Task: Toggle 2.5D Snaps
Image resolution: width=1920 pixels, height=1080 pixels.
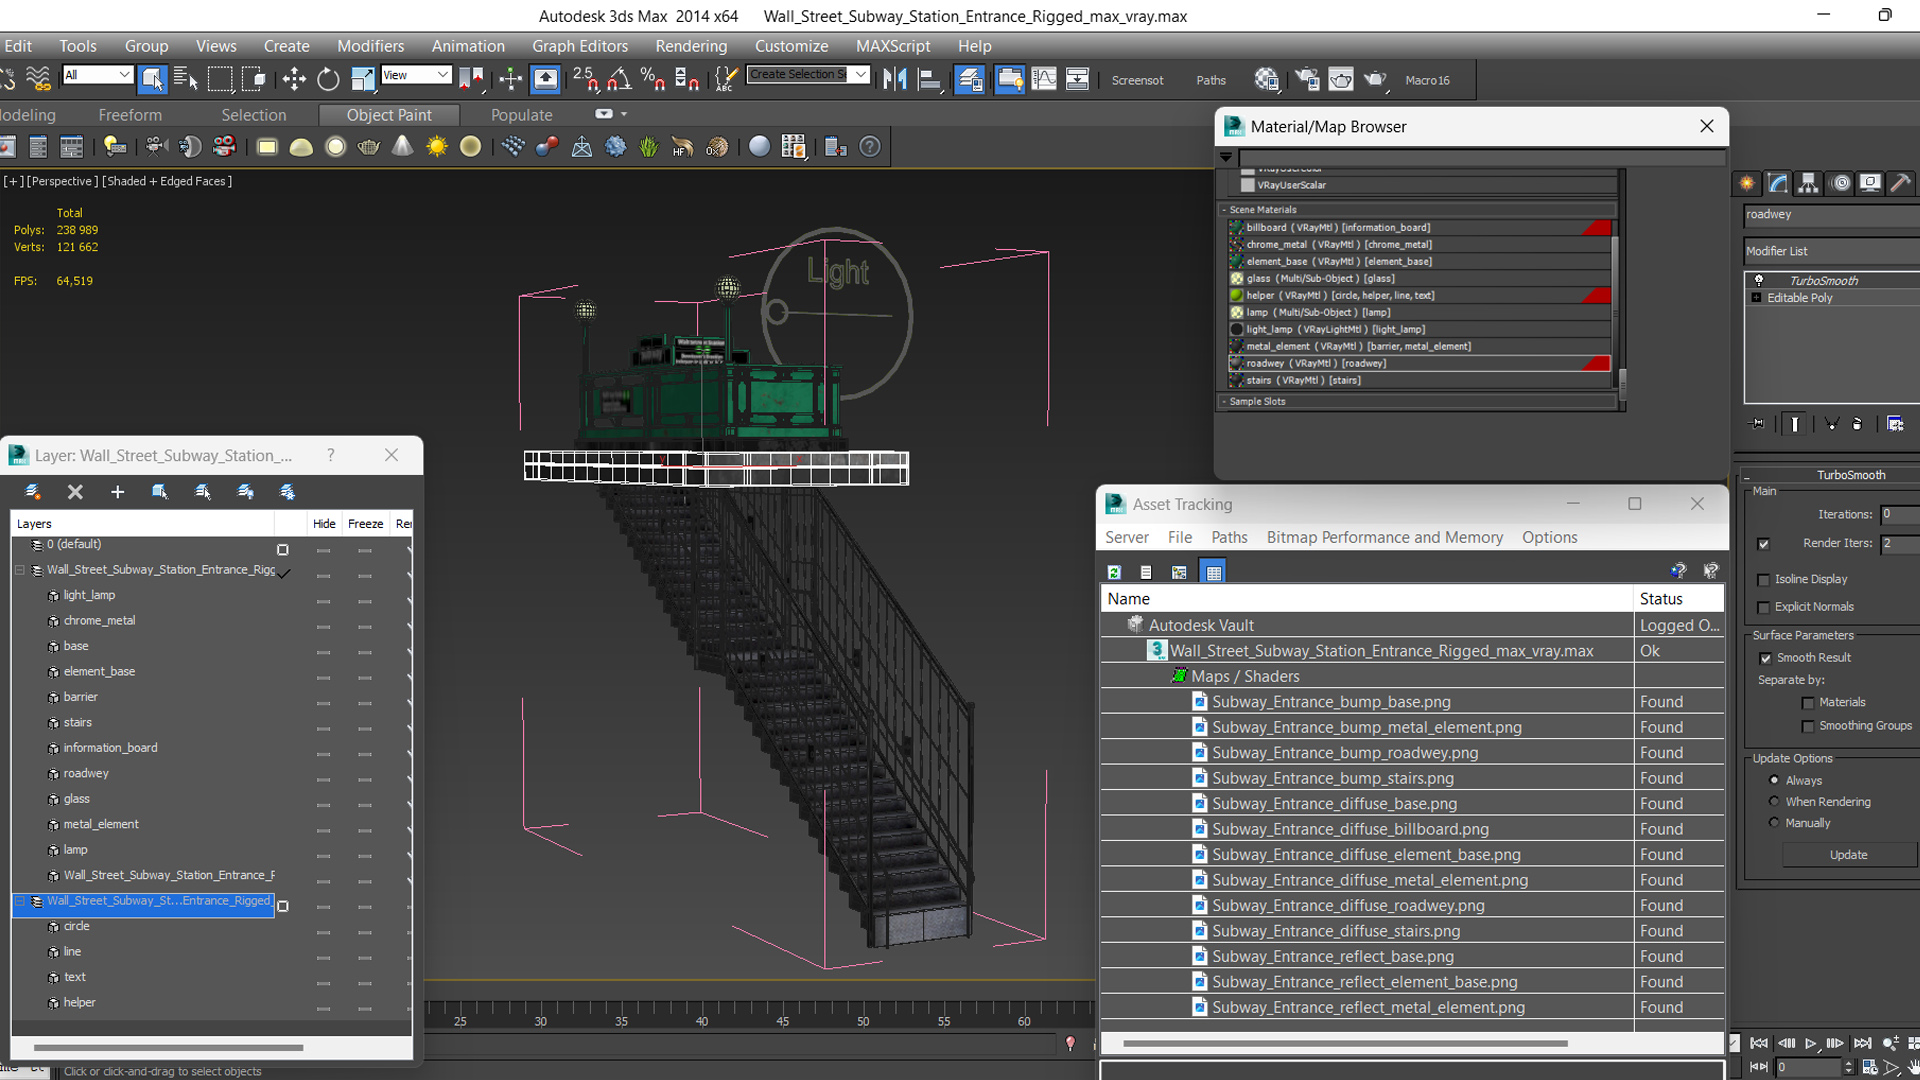Action: pyautogui.click(x=585, y=79)
